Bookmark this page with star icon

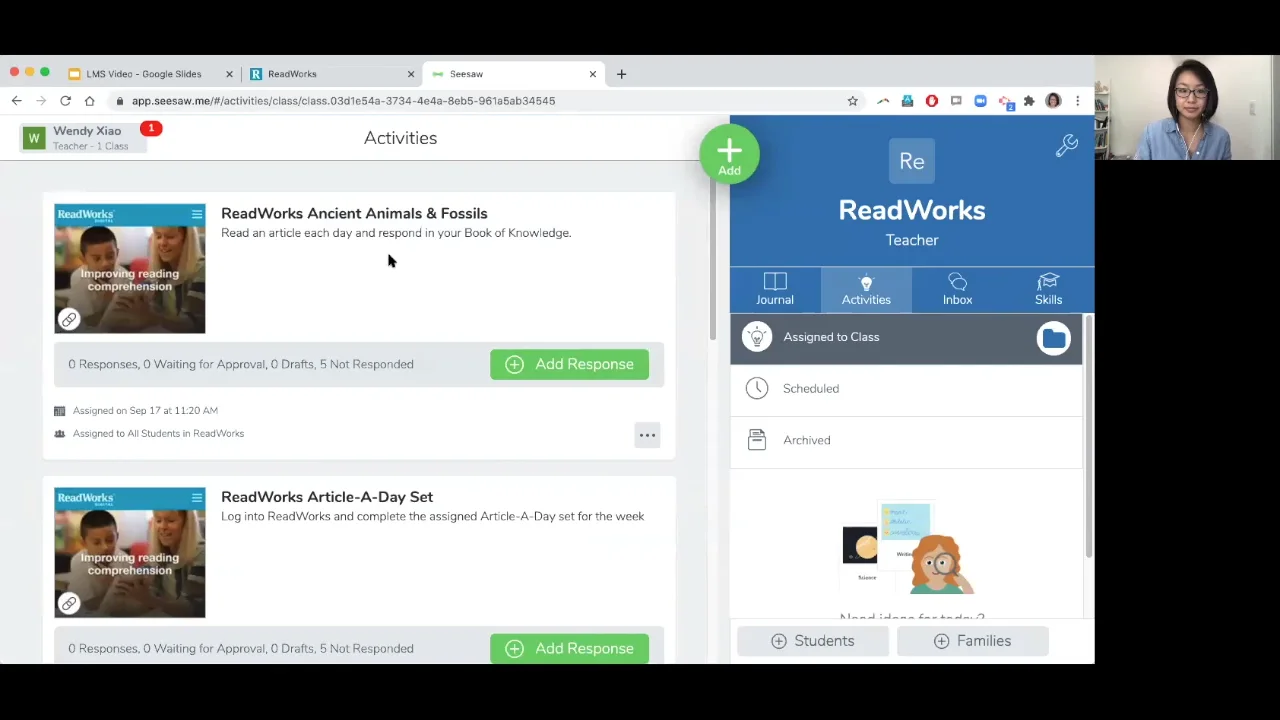tap(852, 101)
